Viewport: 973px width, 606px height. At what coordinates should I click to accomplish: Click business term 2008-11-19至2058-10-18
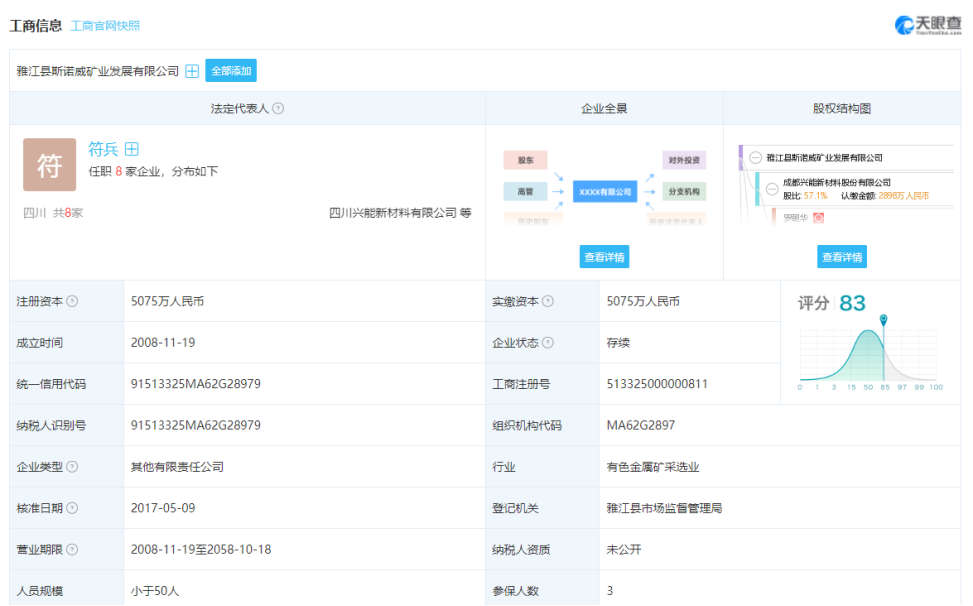(x=200, y=550)
